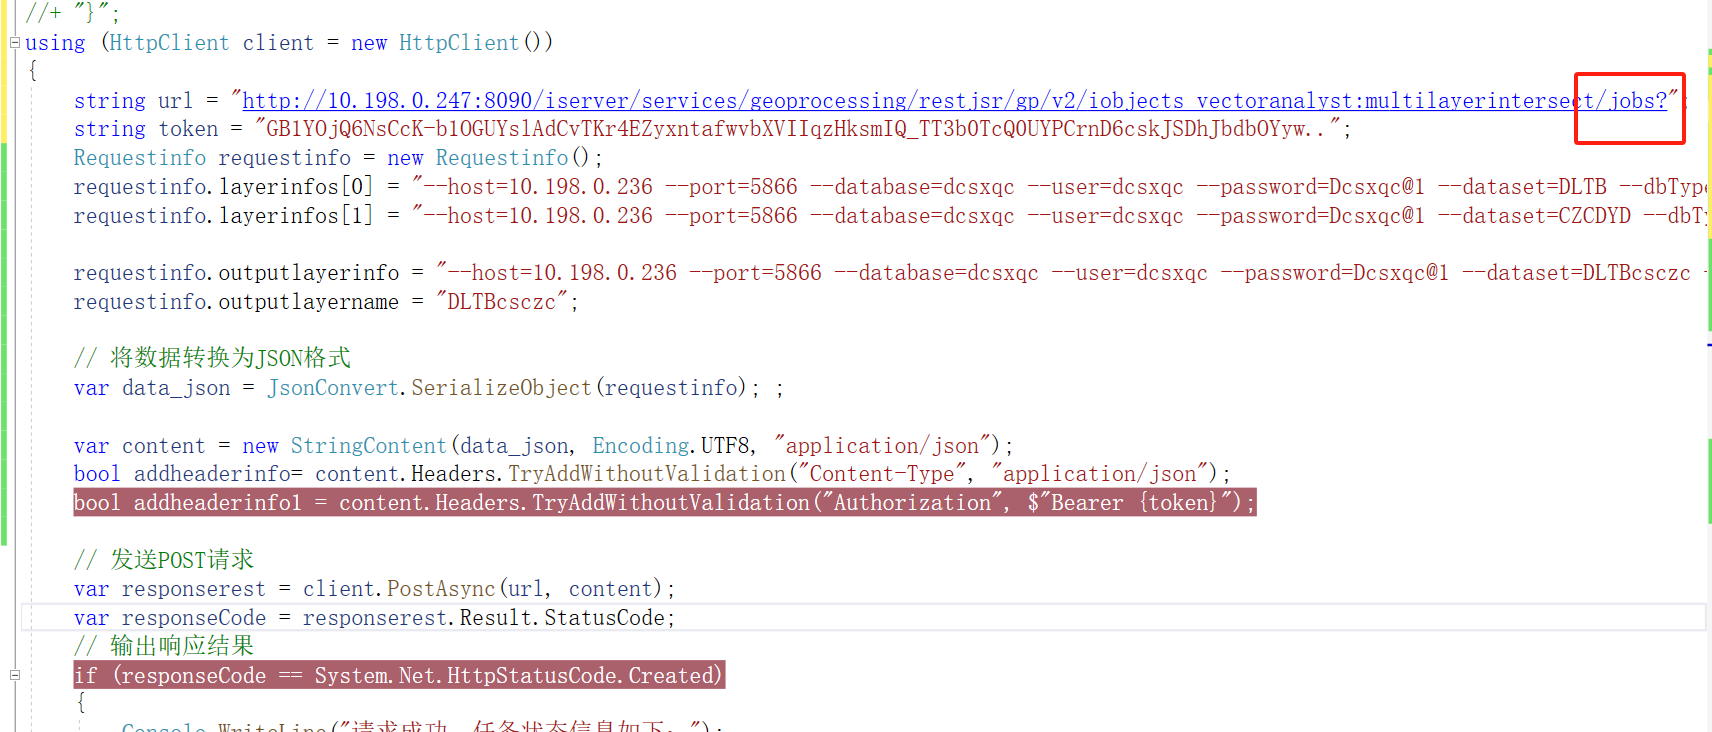Image resolution: width=1712 pixels, height=732 pixels.
Task: Click 'StringContent' constructor
Action: (x=368, y=446)
